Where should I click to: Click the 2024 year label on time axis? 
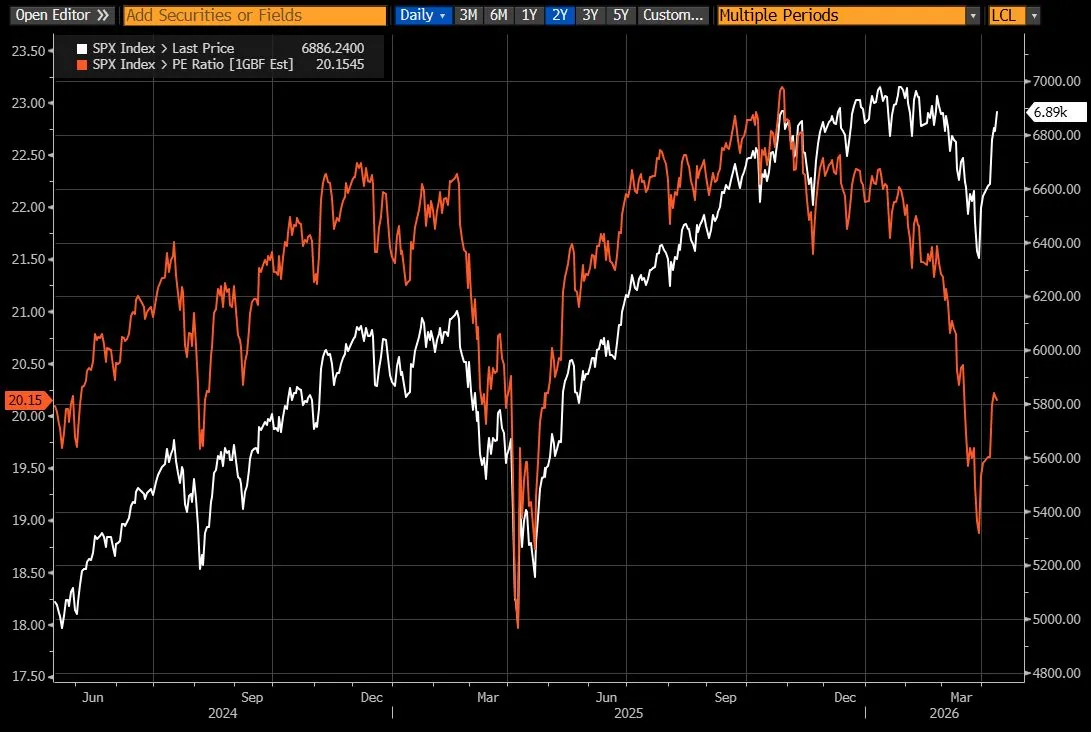[223, 713]
